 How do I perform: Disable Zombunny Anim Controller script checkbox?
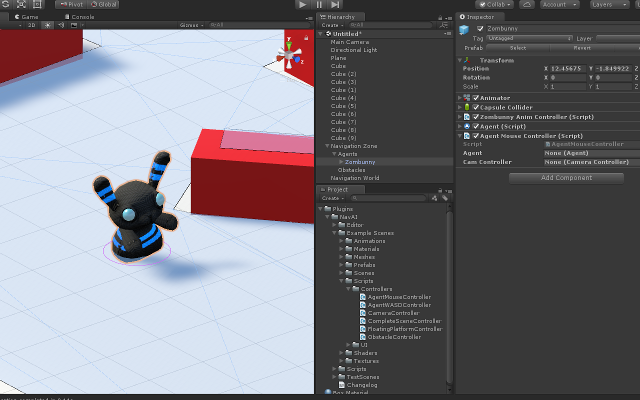[476, 117]
